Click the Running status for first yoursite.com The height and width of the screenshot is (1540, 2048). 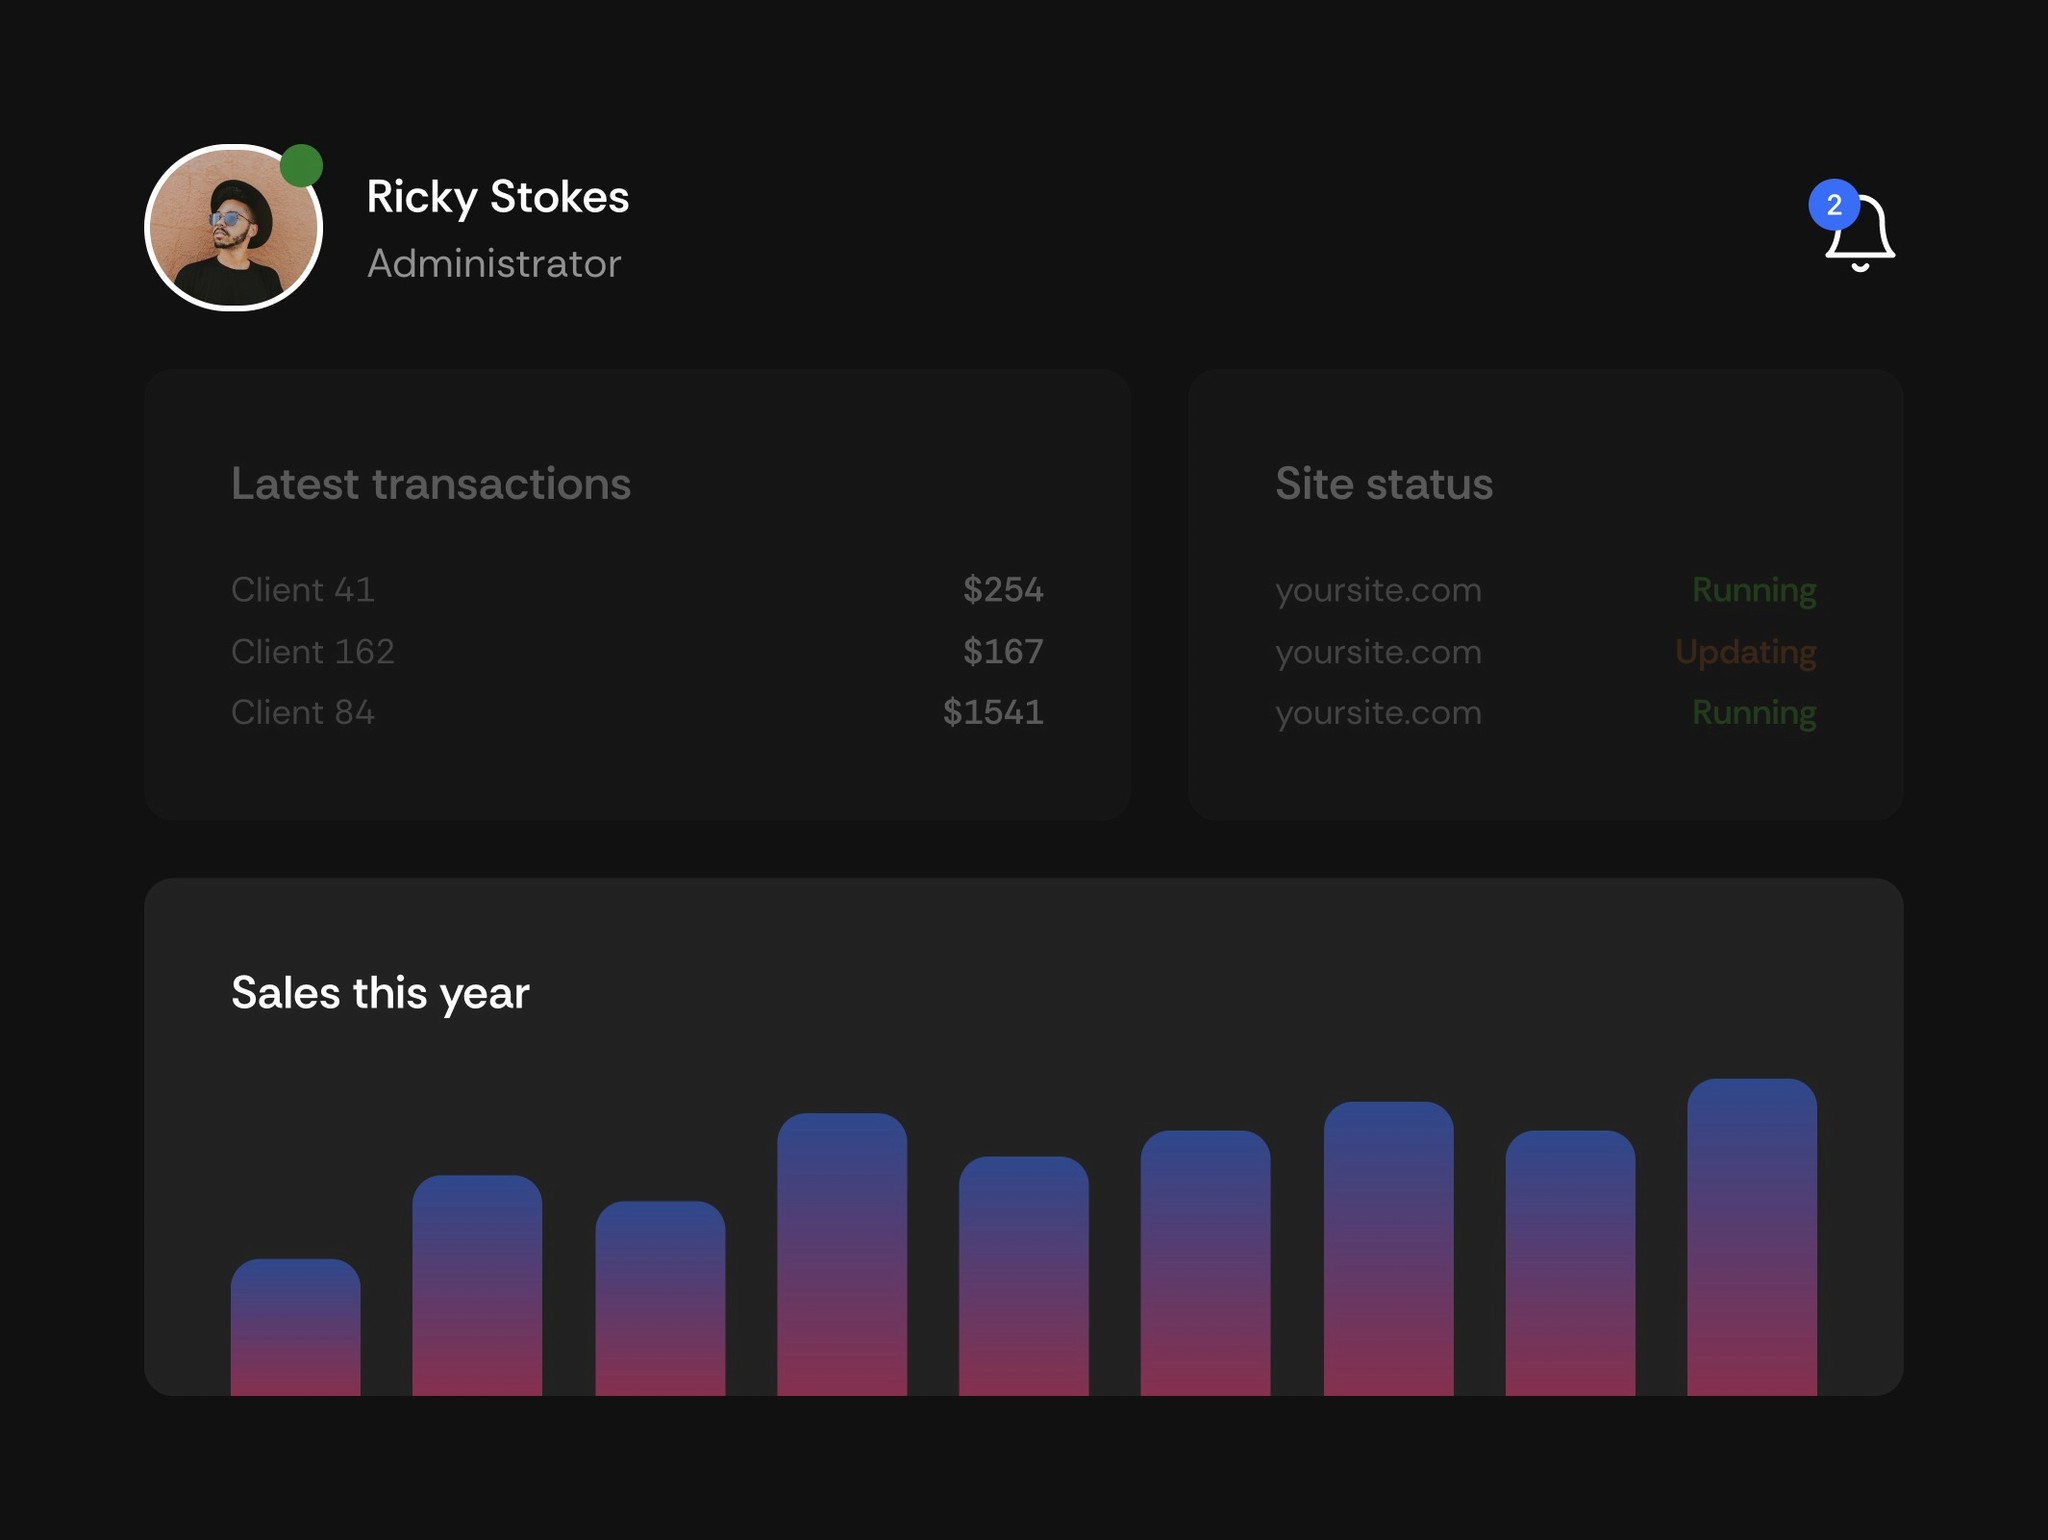[1753, 590]
